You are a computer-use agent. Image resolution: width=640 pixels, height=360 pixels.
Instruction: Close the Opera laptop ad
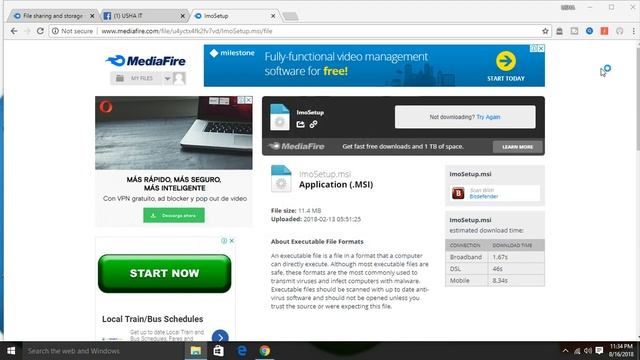[249, 100]
